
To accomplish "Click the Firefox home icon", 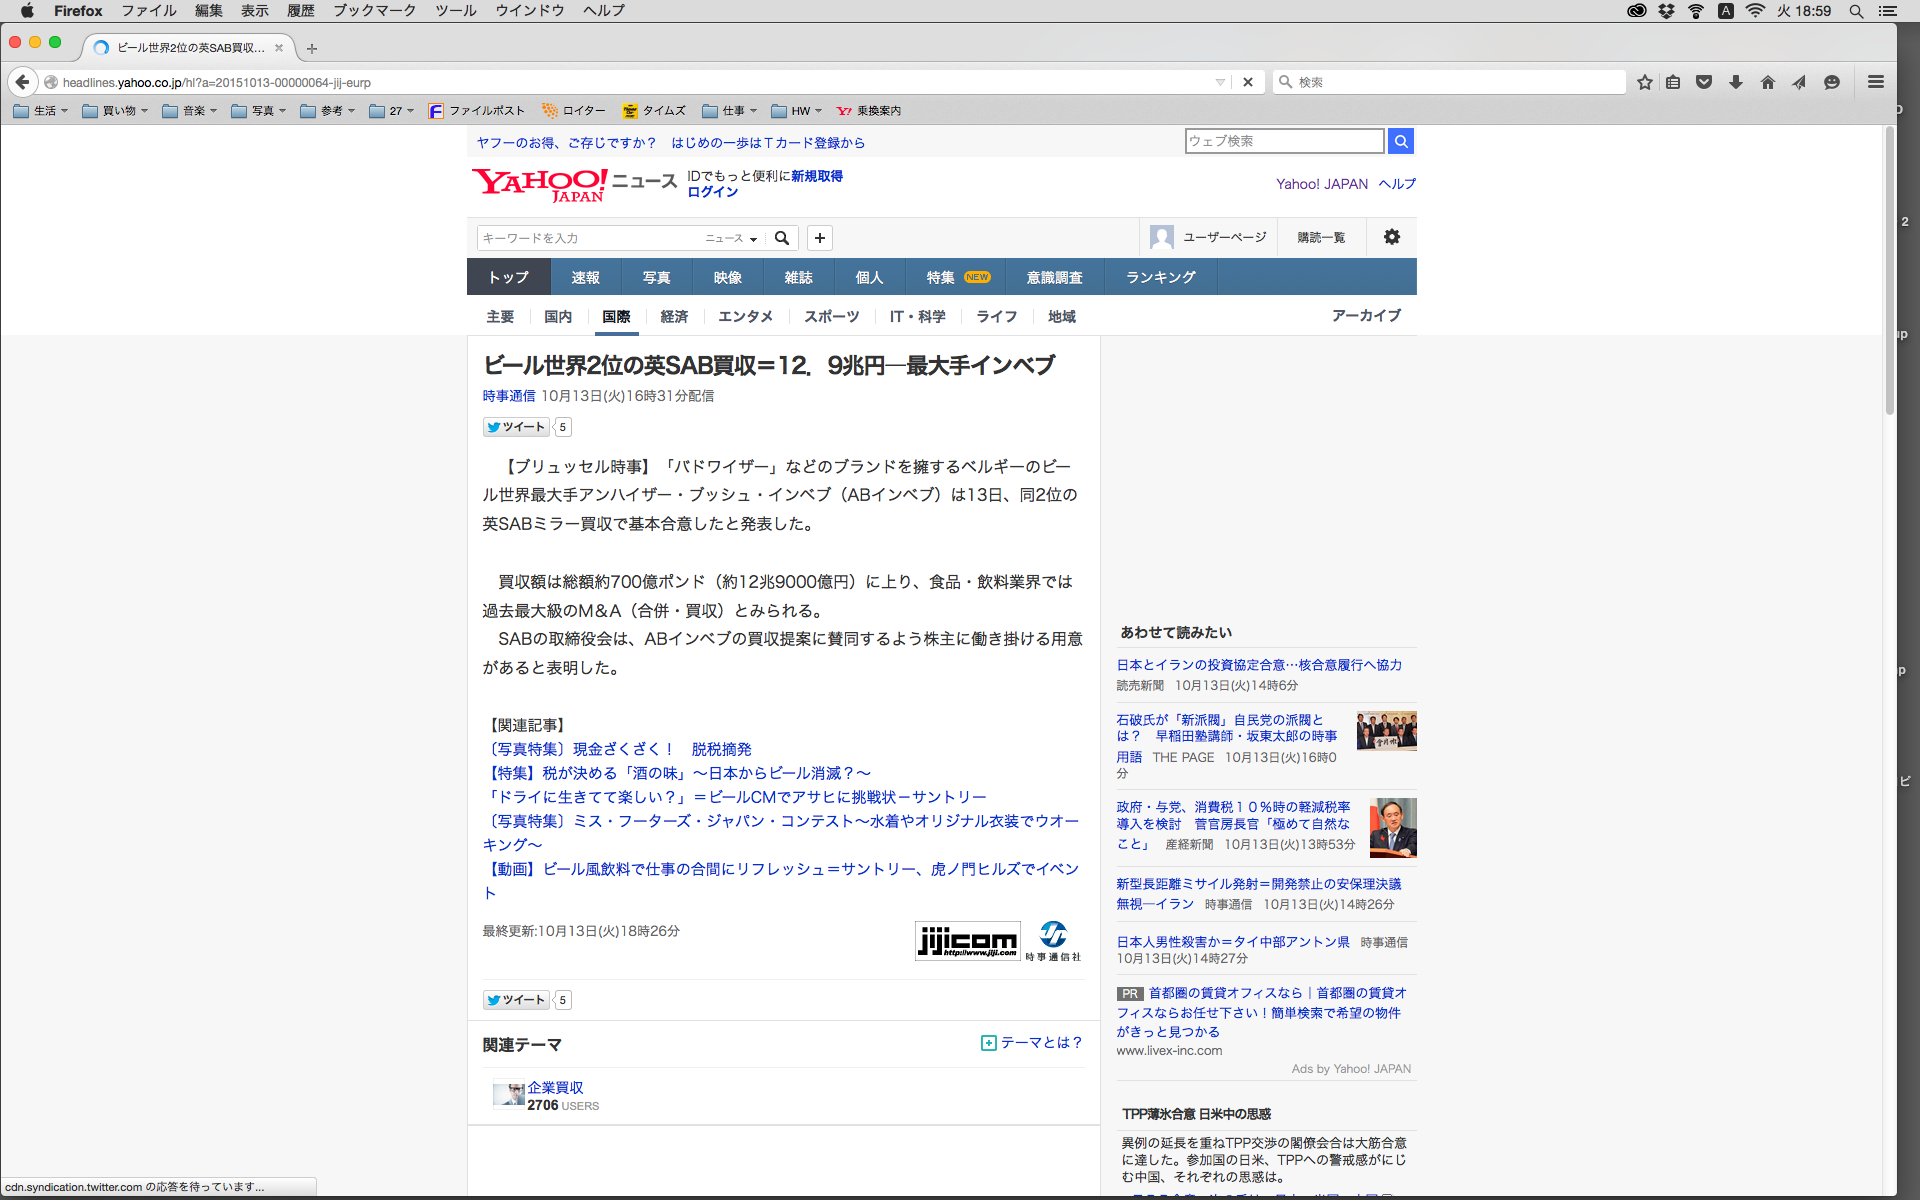I will point(1768,82).
